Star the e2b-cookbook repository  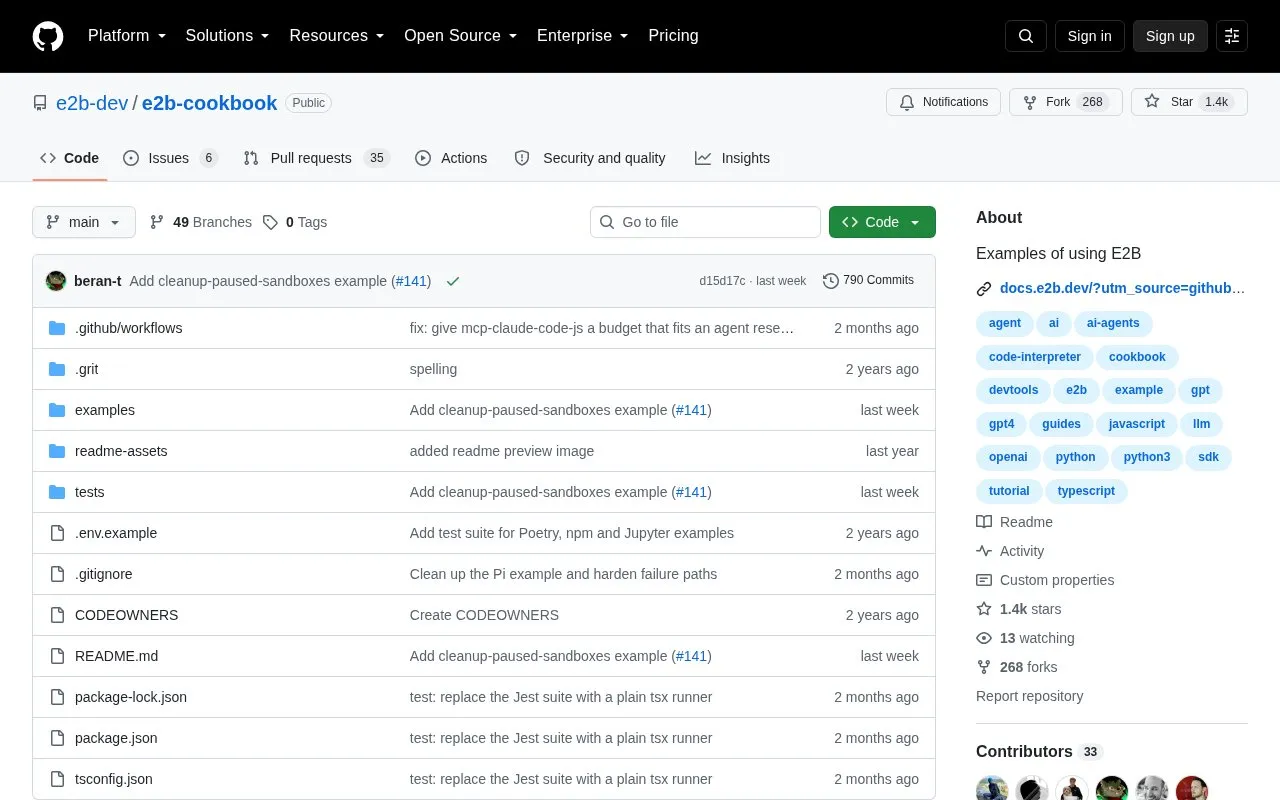(x=1189, y=102)
